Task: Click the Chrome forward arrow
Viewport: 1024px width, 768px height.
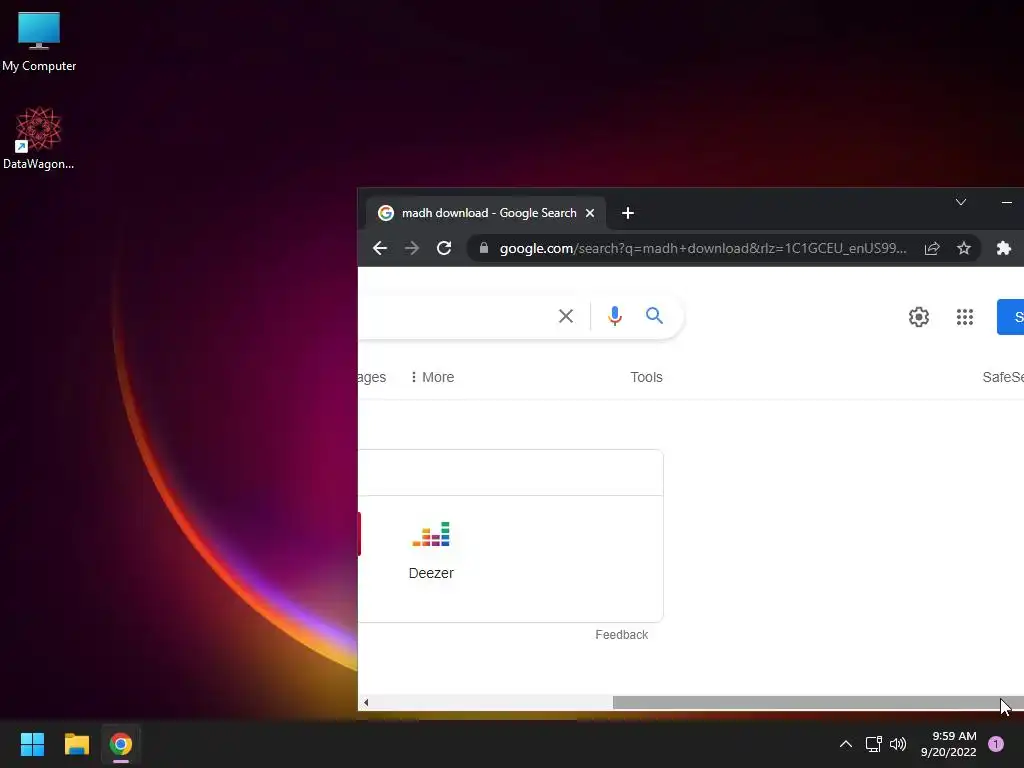Action: [x=411, y=248]
